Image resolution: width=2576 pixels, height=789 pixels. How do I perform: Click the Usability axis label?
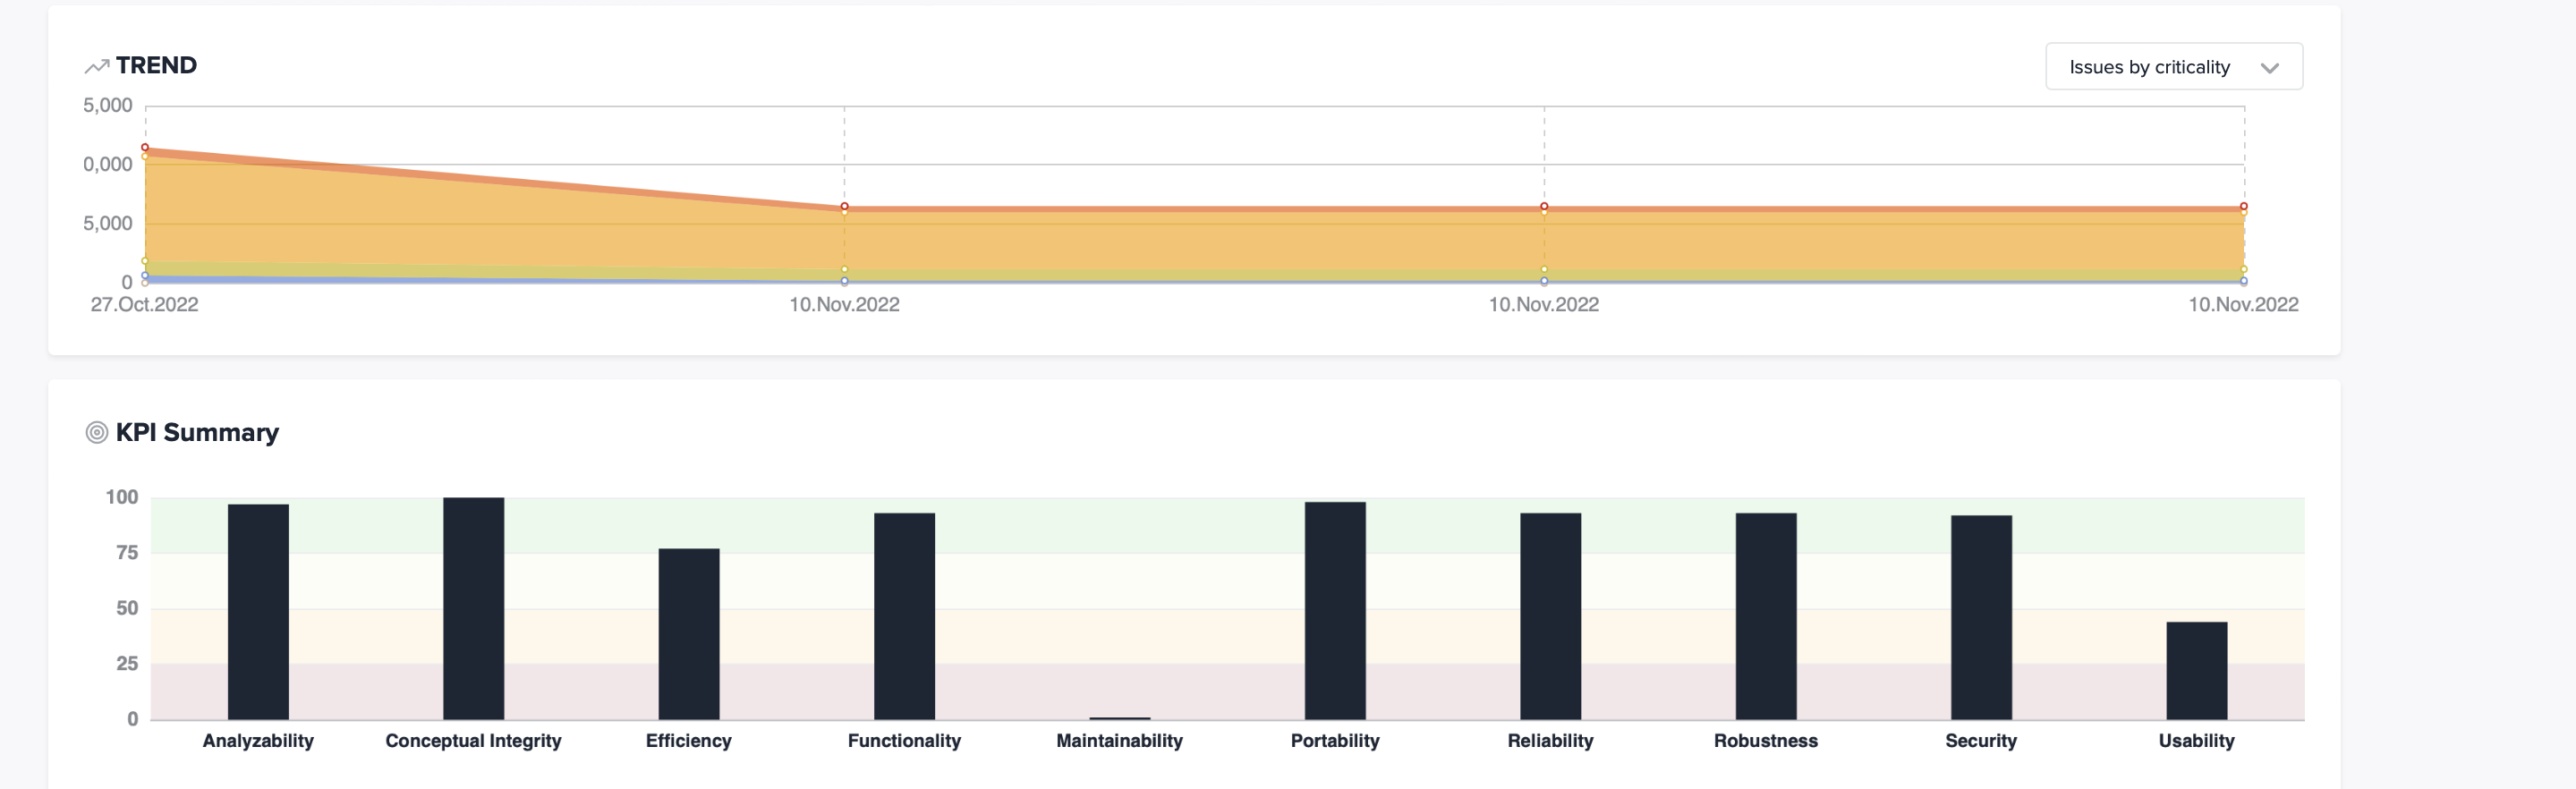tap(2197, 741)
